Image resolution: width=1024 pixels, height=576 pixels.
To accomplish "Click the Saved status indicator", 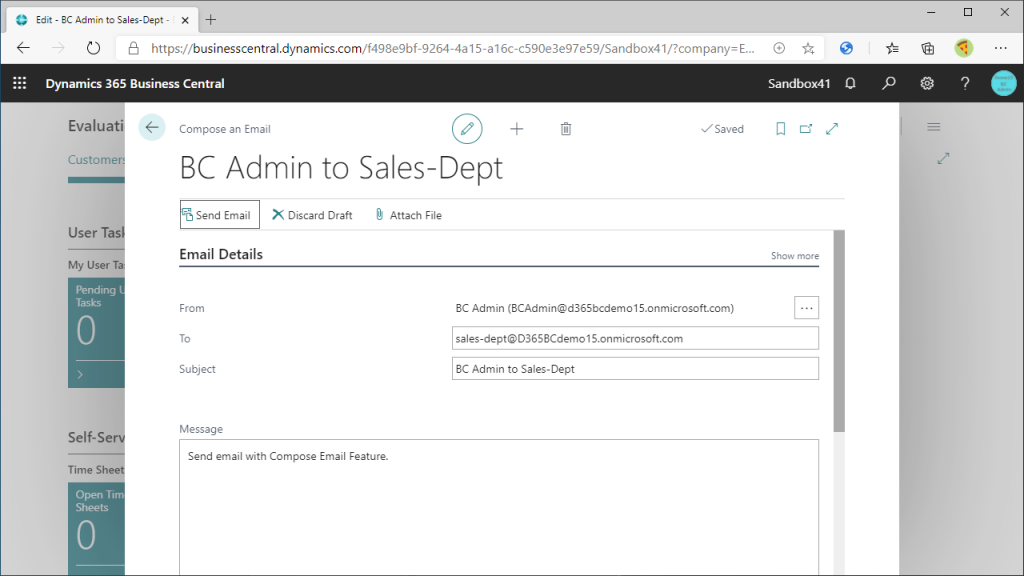I will 722,129.
